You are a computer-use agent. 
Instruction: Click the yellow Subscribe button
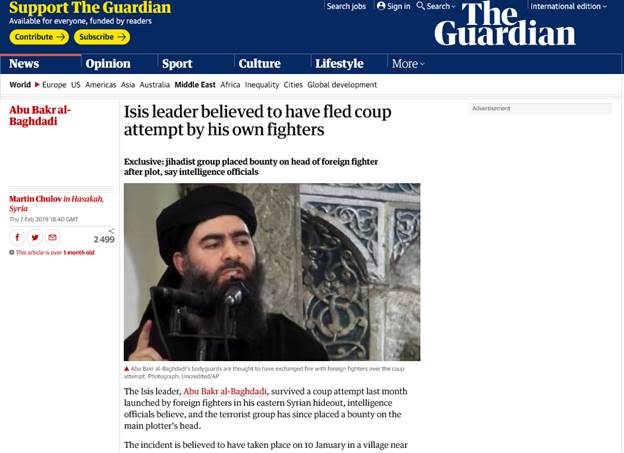click(x=102, y=37)
